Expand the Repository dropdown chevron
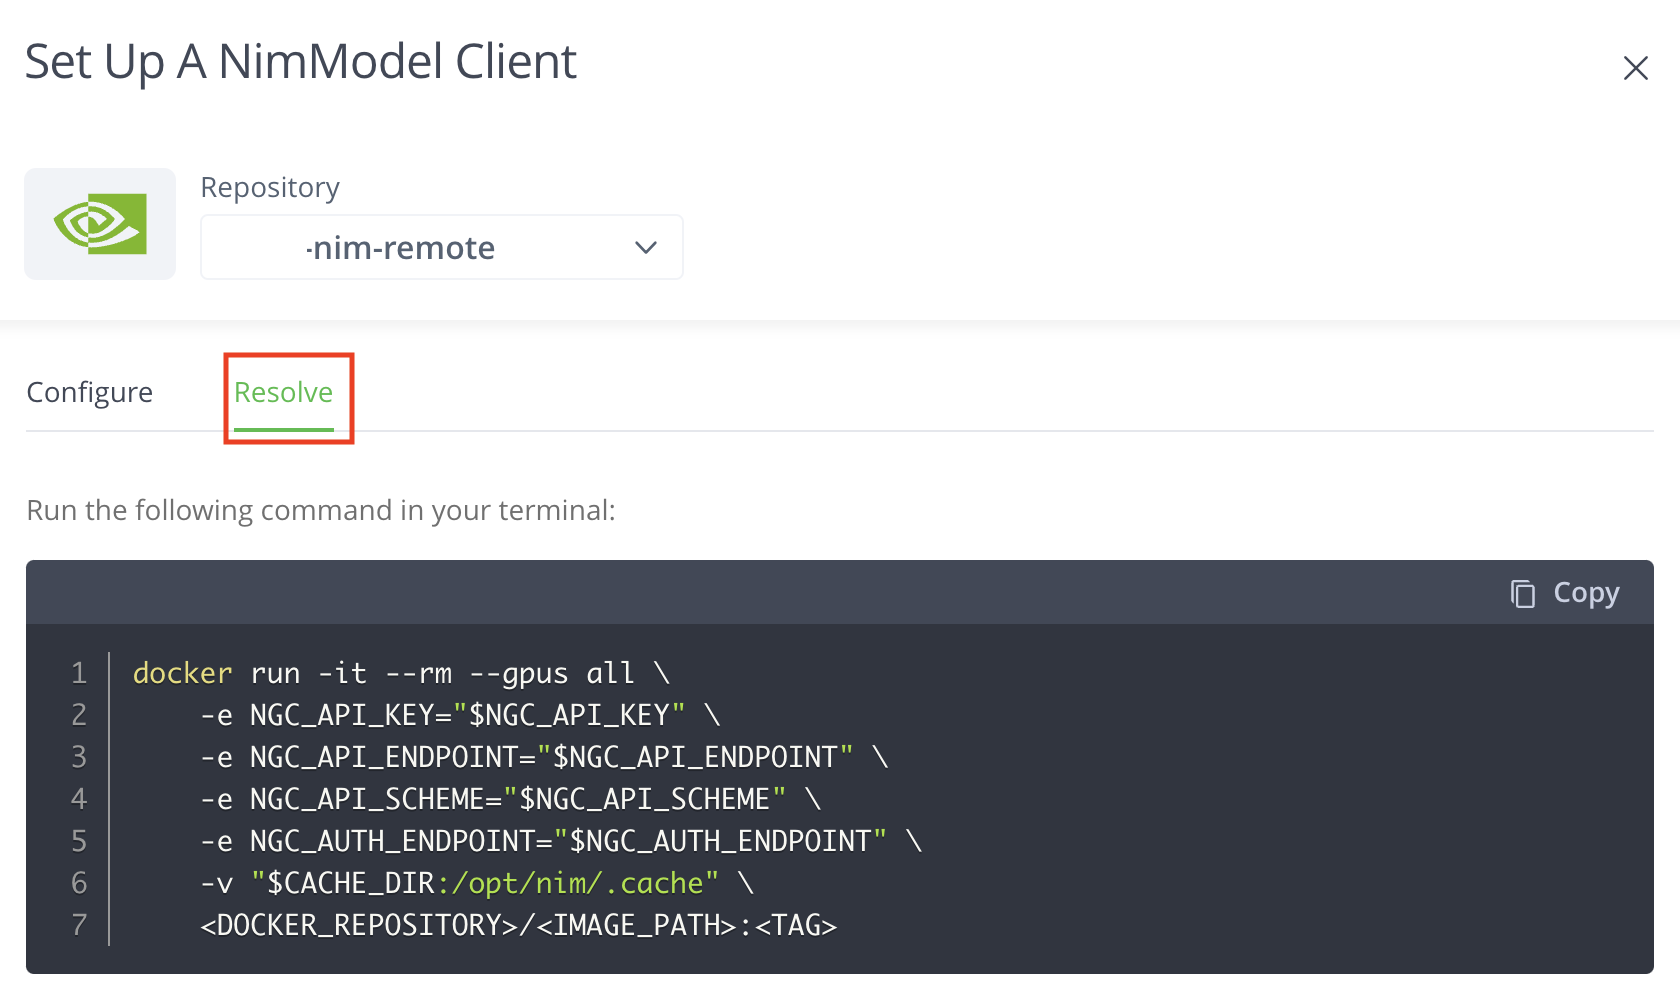Viewport: 1680px width, 996px height. (646, 247)
